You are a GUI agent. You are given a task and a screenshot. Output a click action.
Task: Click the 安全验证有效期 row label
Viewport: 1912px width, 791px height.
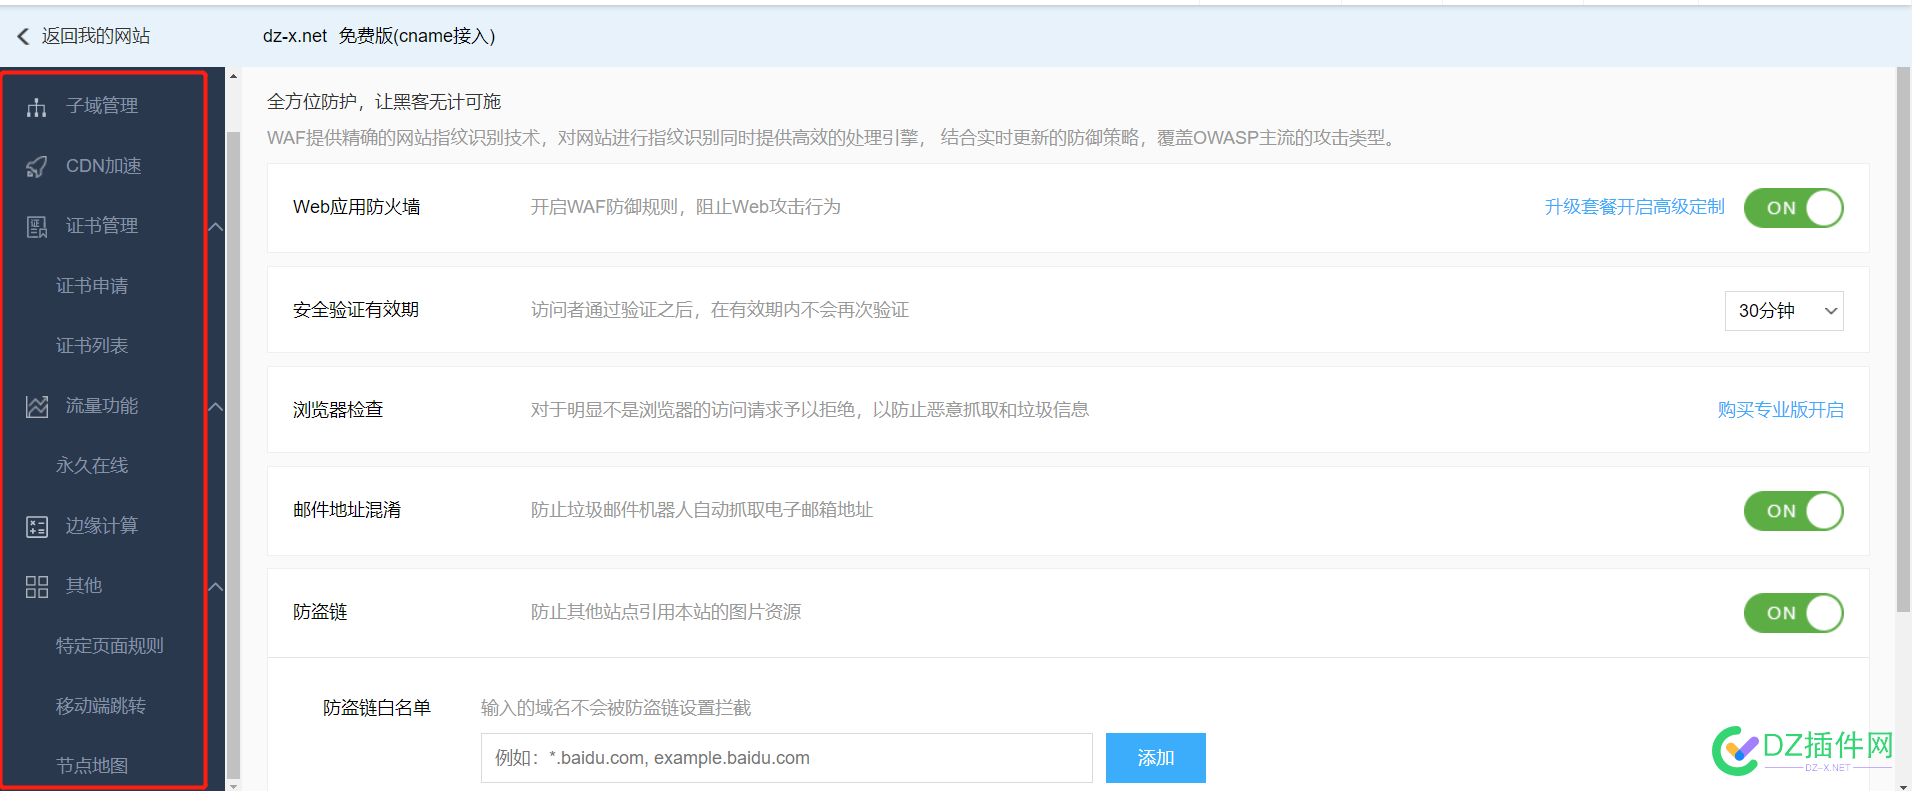pos(356,310)
